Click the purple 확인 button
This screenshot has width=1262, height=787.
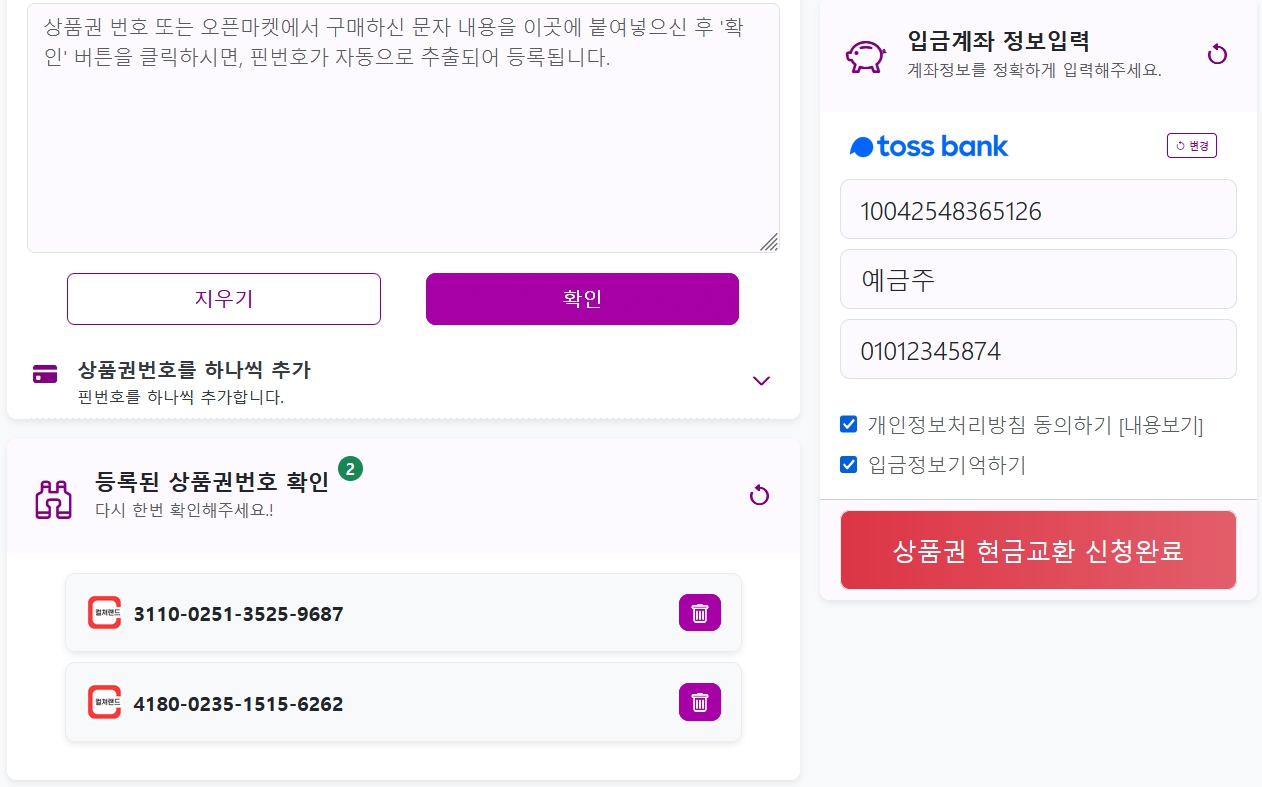point(582,299)
